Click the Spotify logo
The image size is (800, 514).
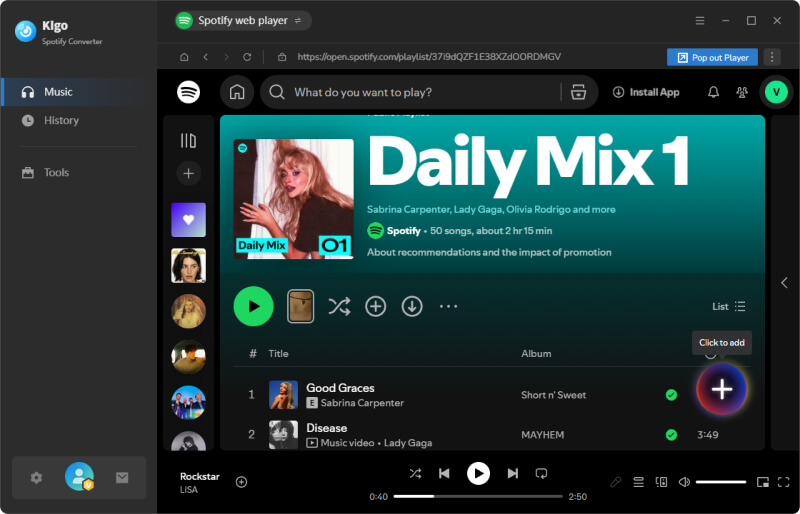click(188, 92)
